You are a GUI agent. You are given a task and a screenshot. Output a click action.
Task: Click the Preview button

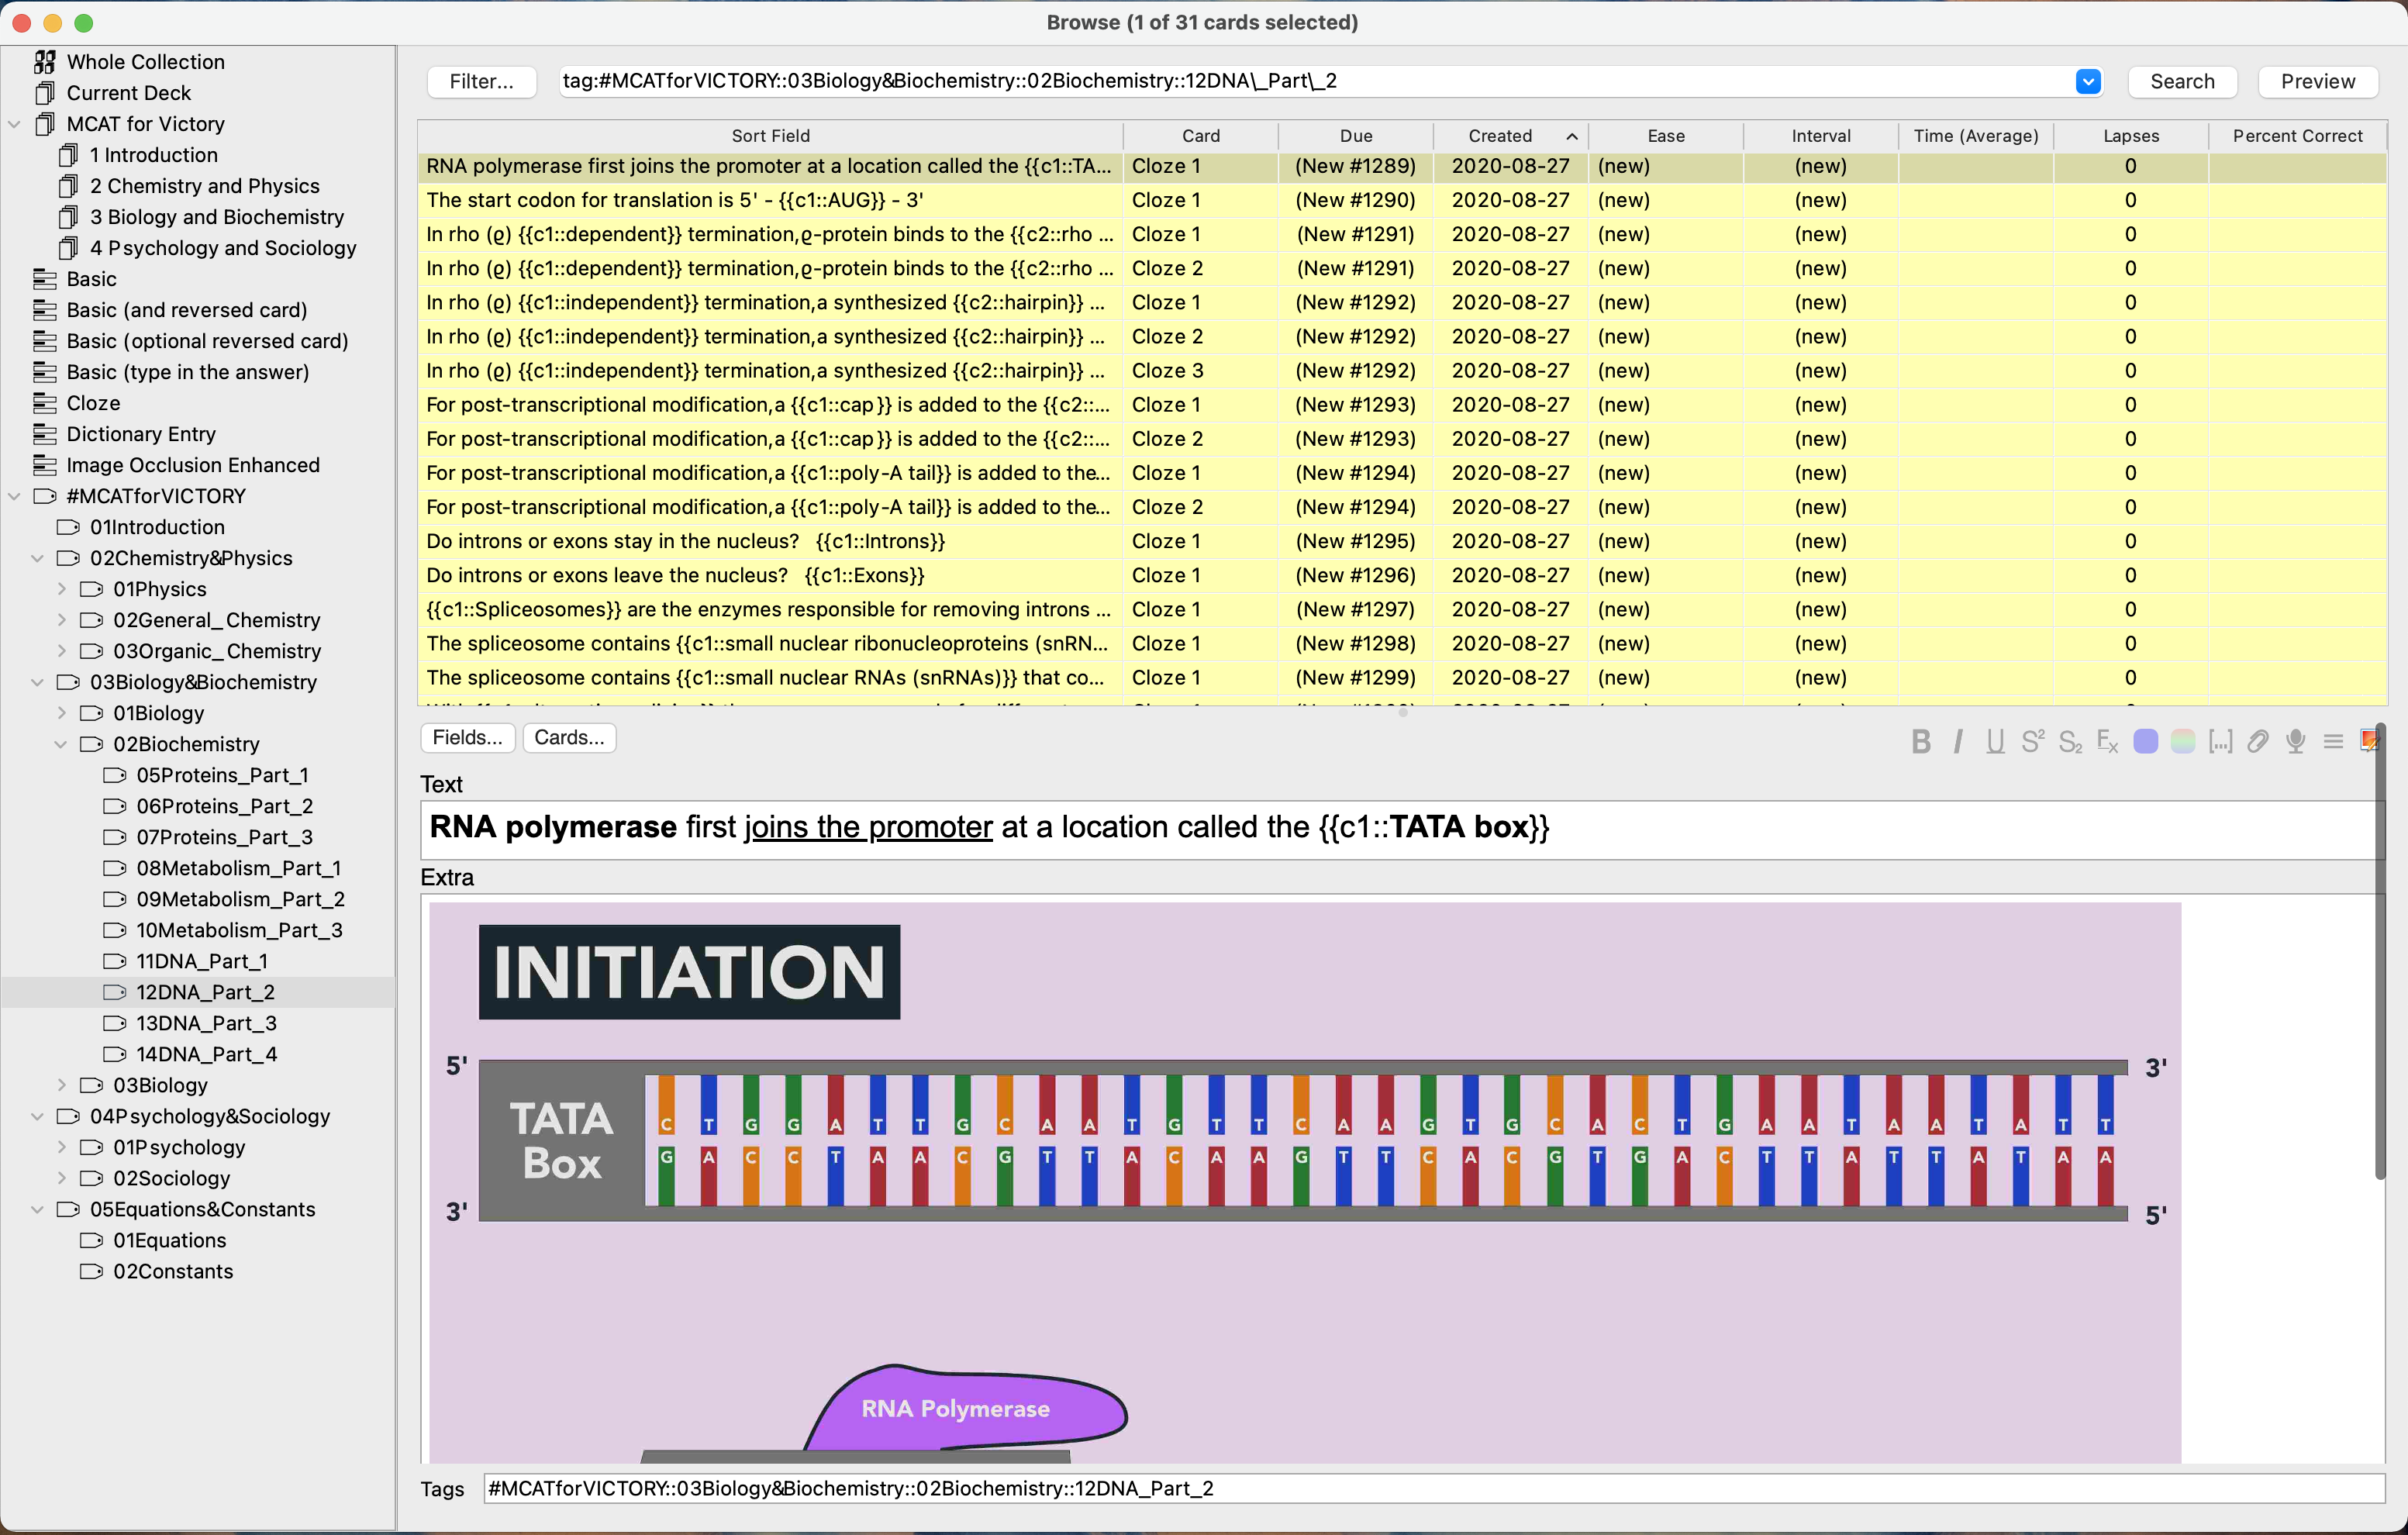(2317, 81)
